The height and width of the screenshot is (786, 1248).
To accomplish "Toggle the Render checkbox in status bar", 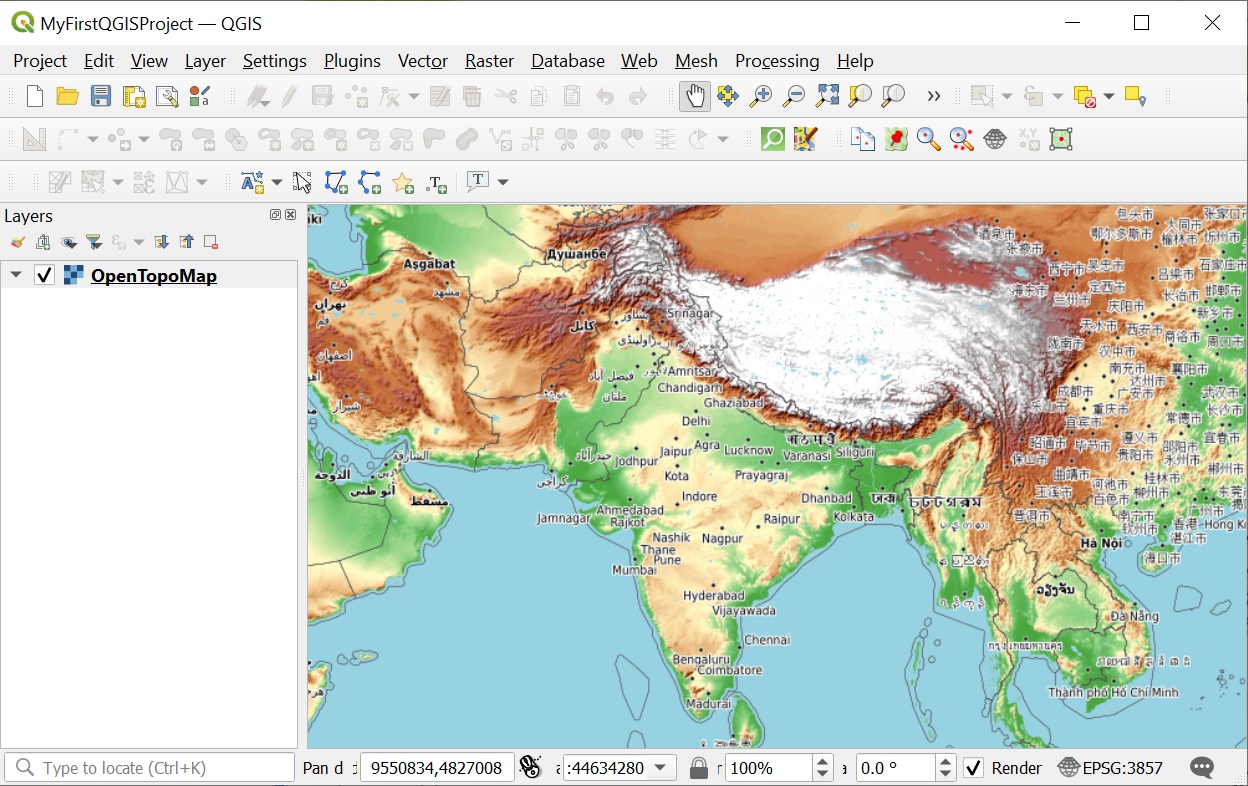I will [973, 768].
